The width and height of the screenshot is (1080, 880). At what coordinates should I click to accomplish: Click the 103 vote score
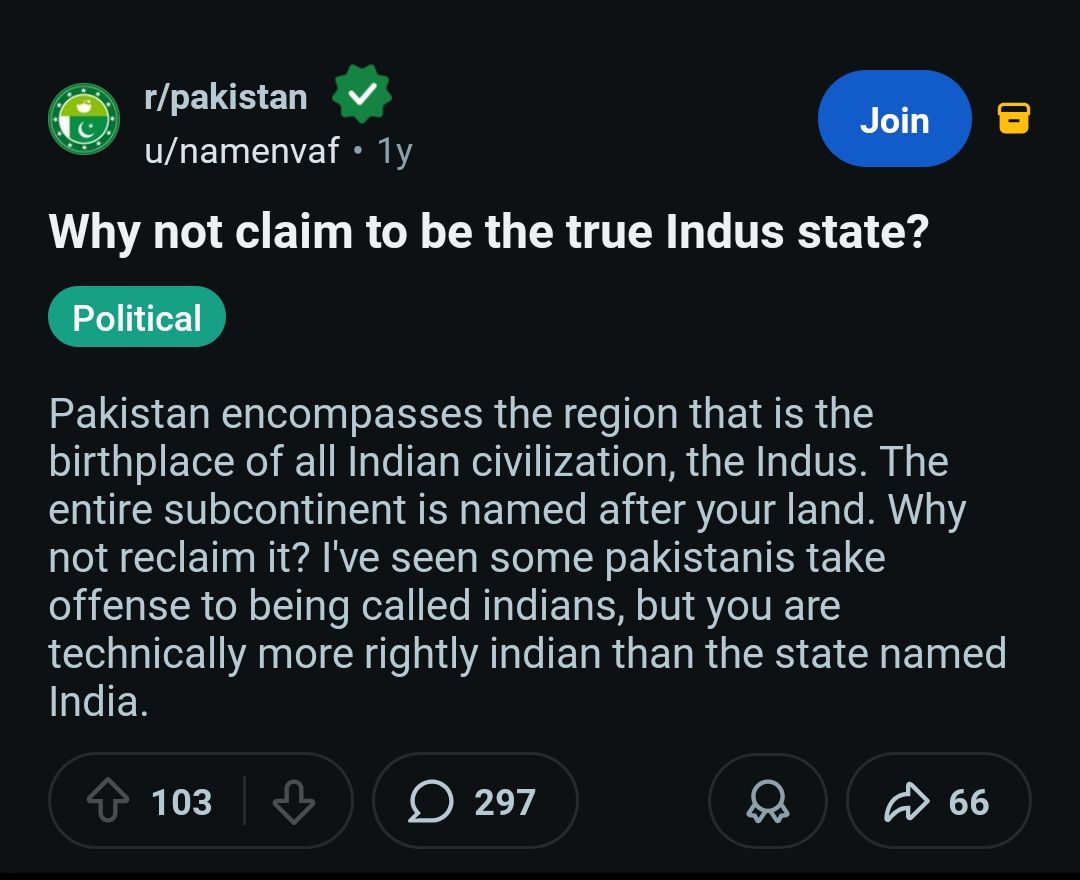coord(181,802)
